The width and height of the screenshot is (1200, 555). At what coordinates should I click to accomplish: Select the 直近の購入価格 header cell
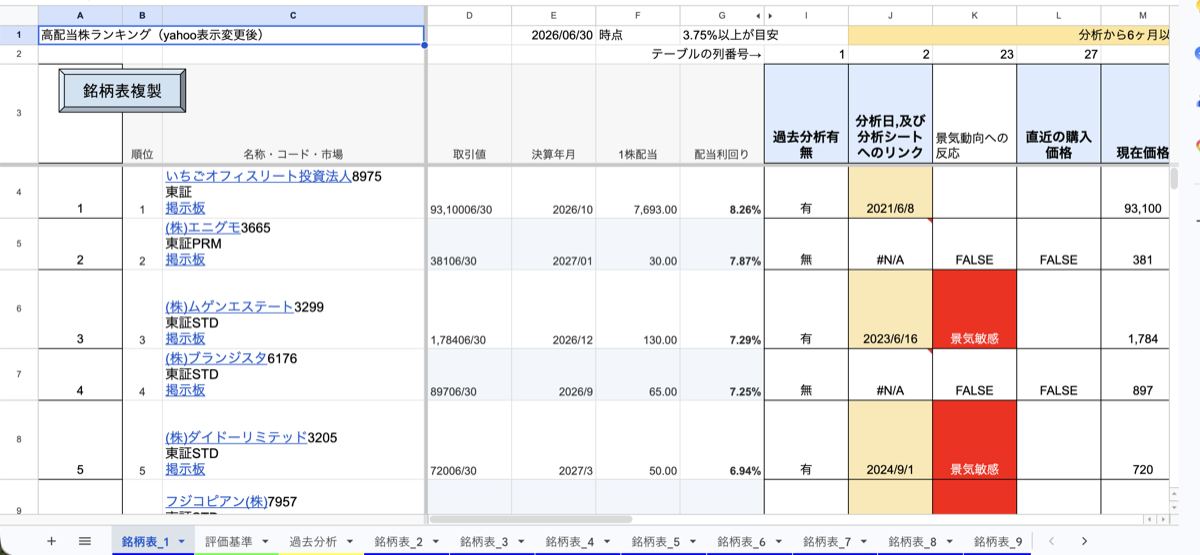(x=1058, y=114)
